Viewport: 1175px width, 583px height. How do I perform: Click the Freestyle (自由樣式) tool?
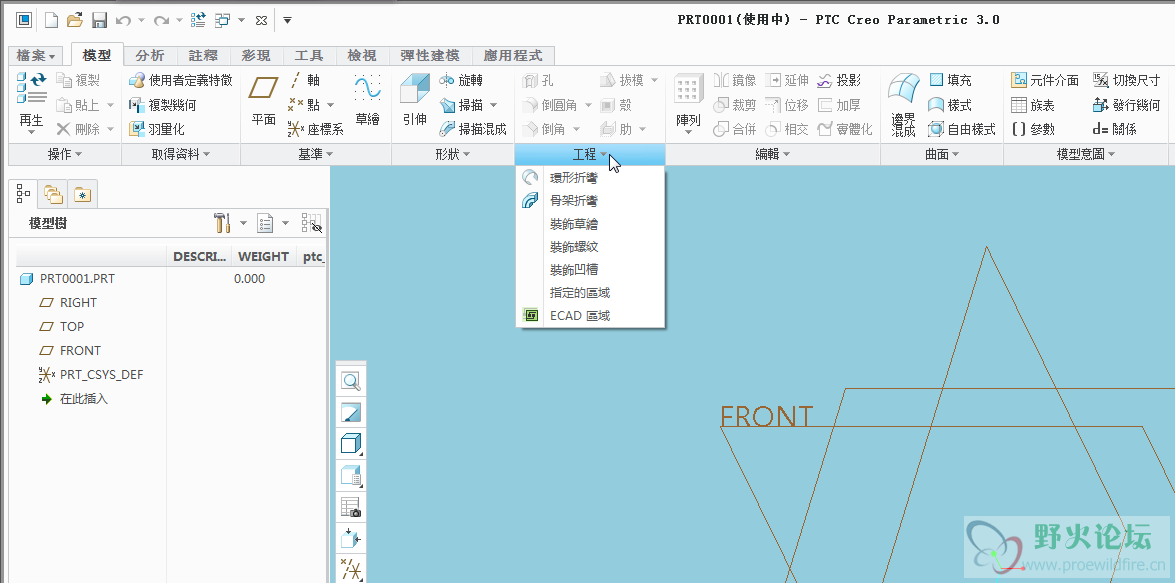pos(962,130)
